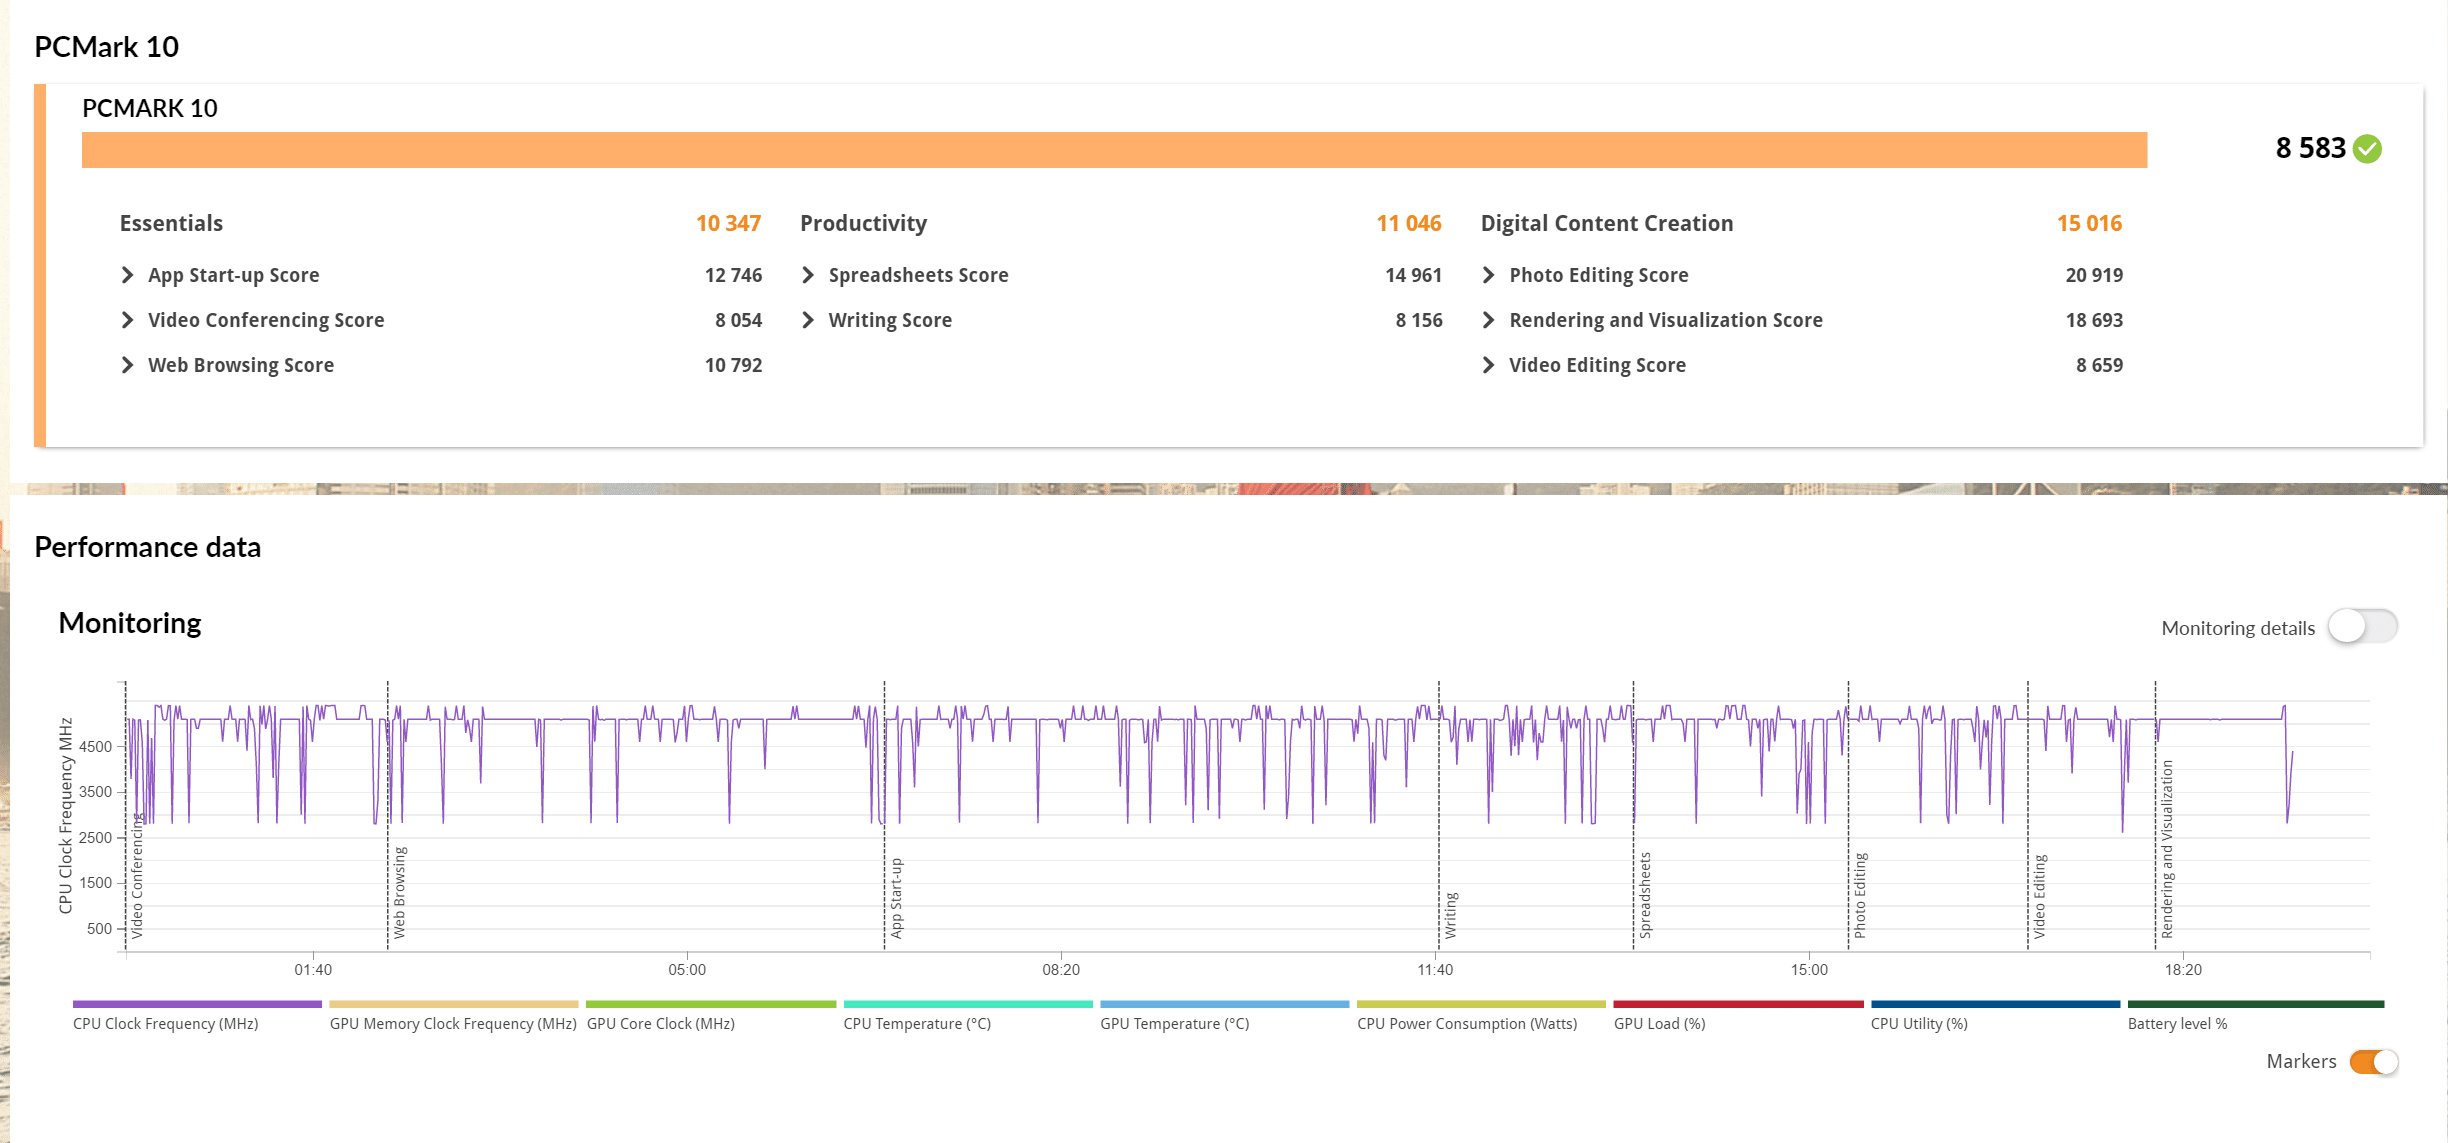Image resolution: width=2448 pixels, height=1143 pixels.
Task: Click the Spreadsheets timeline marker
Action: 1645,895
